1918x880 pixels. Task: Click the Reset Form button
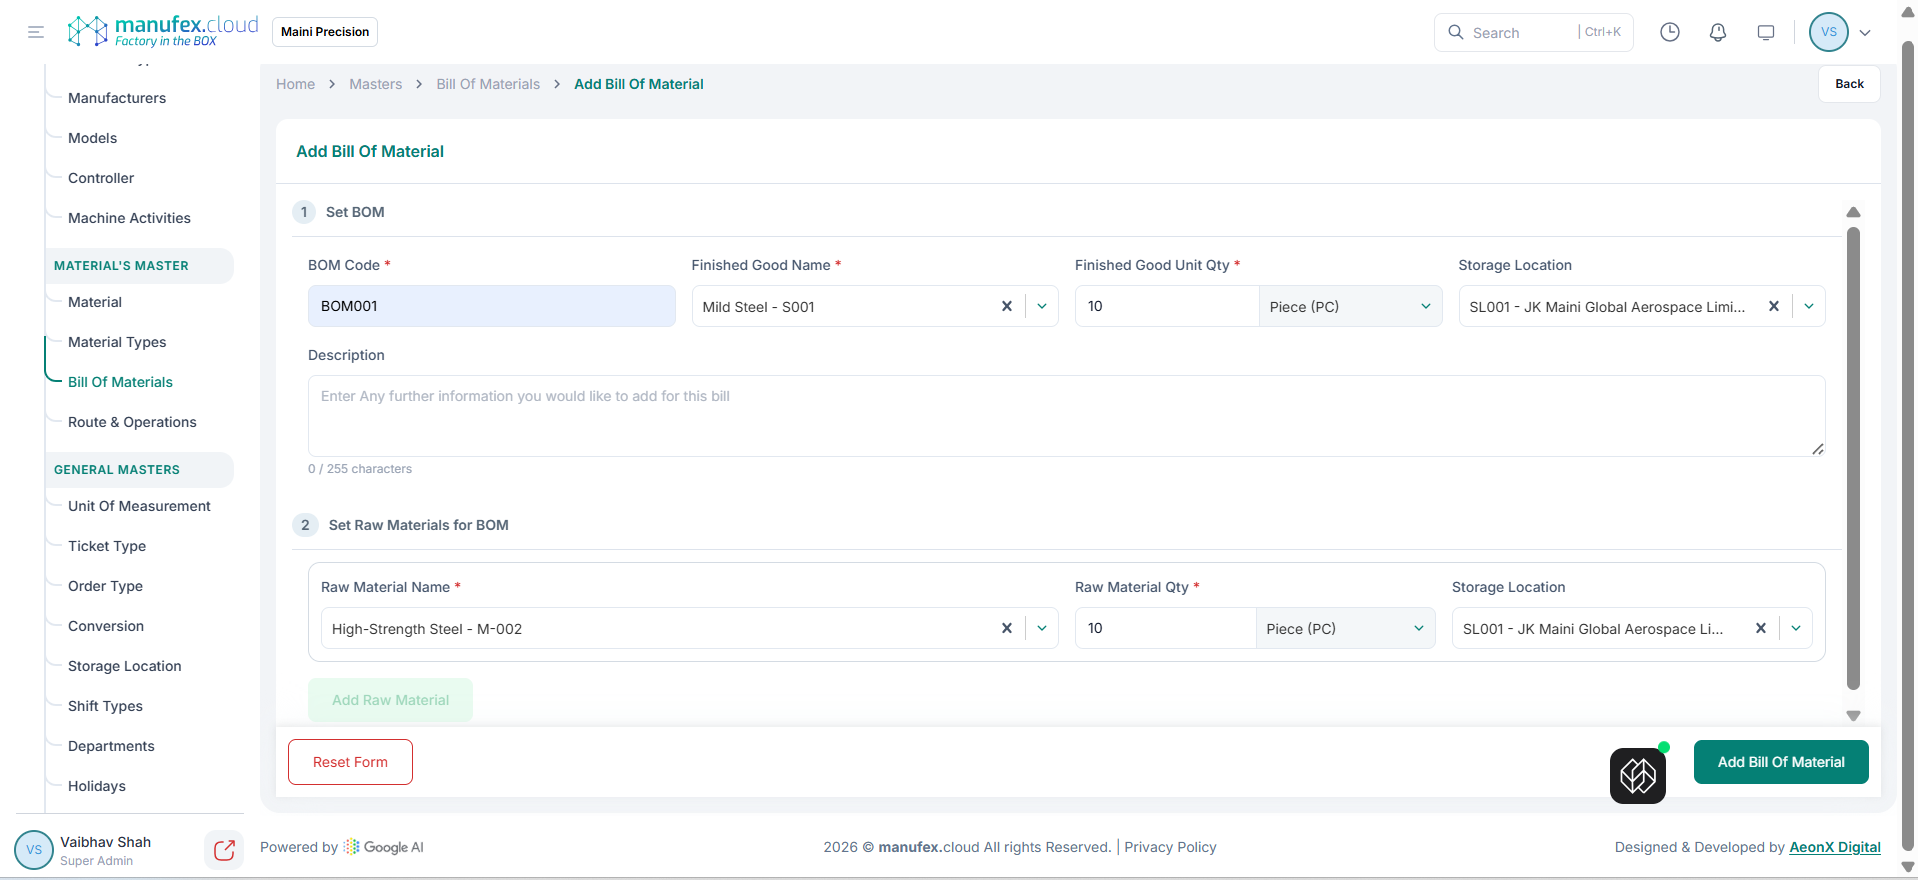coord(350,762)
